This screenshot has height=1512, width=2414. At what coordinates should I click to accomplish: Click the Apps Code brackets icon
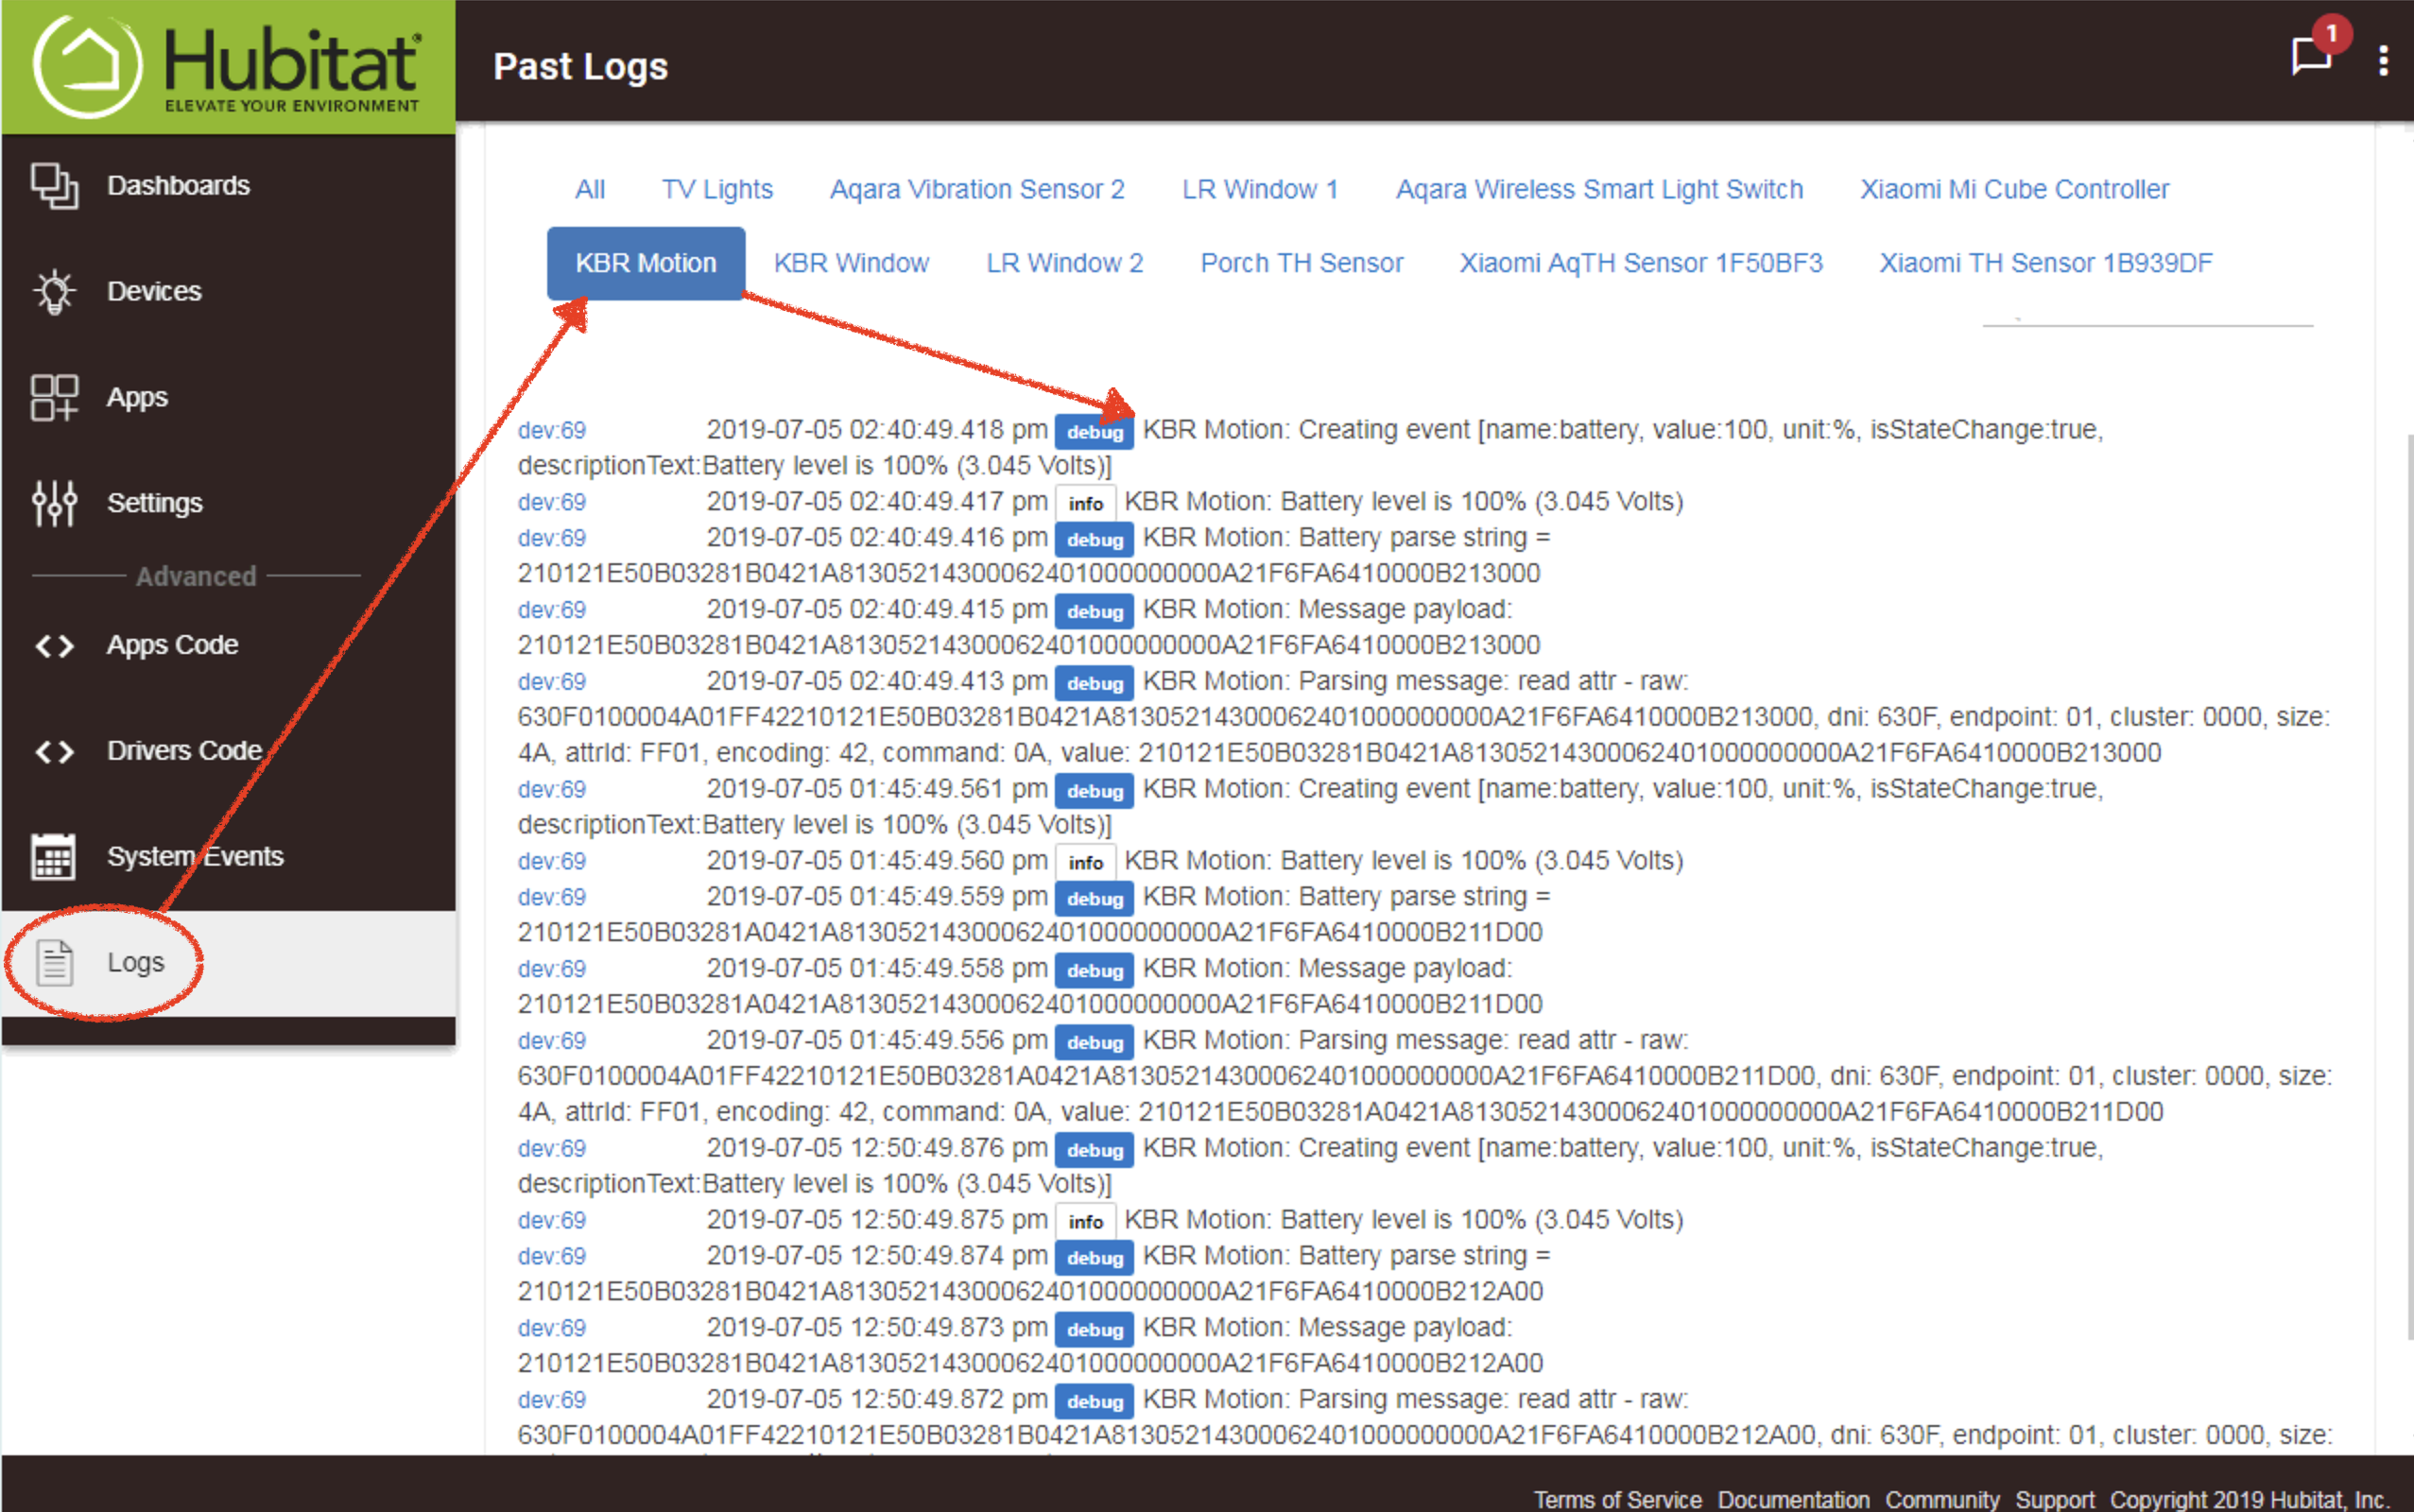pos(54,646)
